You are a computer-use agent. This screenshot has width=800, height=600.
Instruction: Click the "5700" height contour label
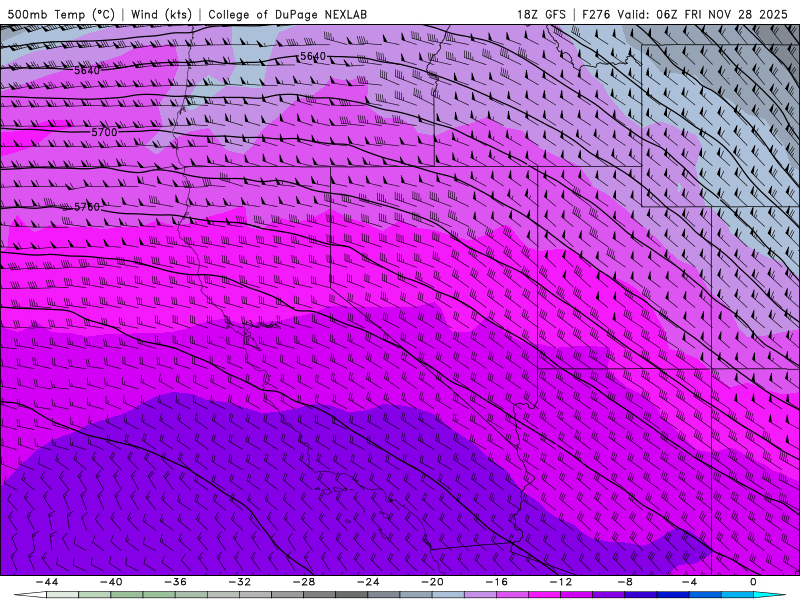(104, 132)
